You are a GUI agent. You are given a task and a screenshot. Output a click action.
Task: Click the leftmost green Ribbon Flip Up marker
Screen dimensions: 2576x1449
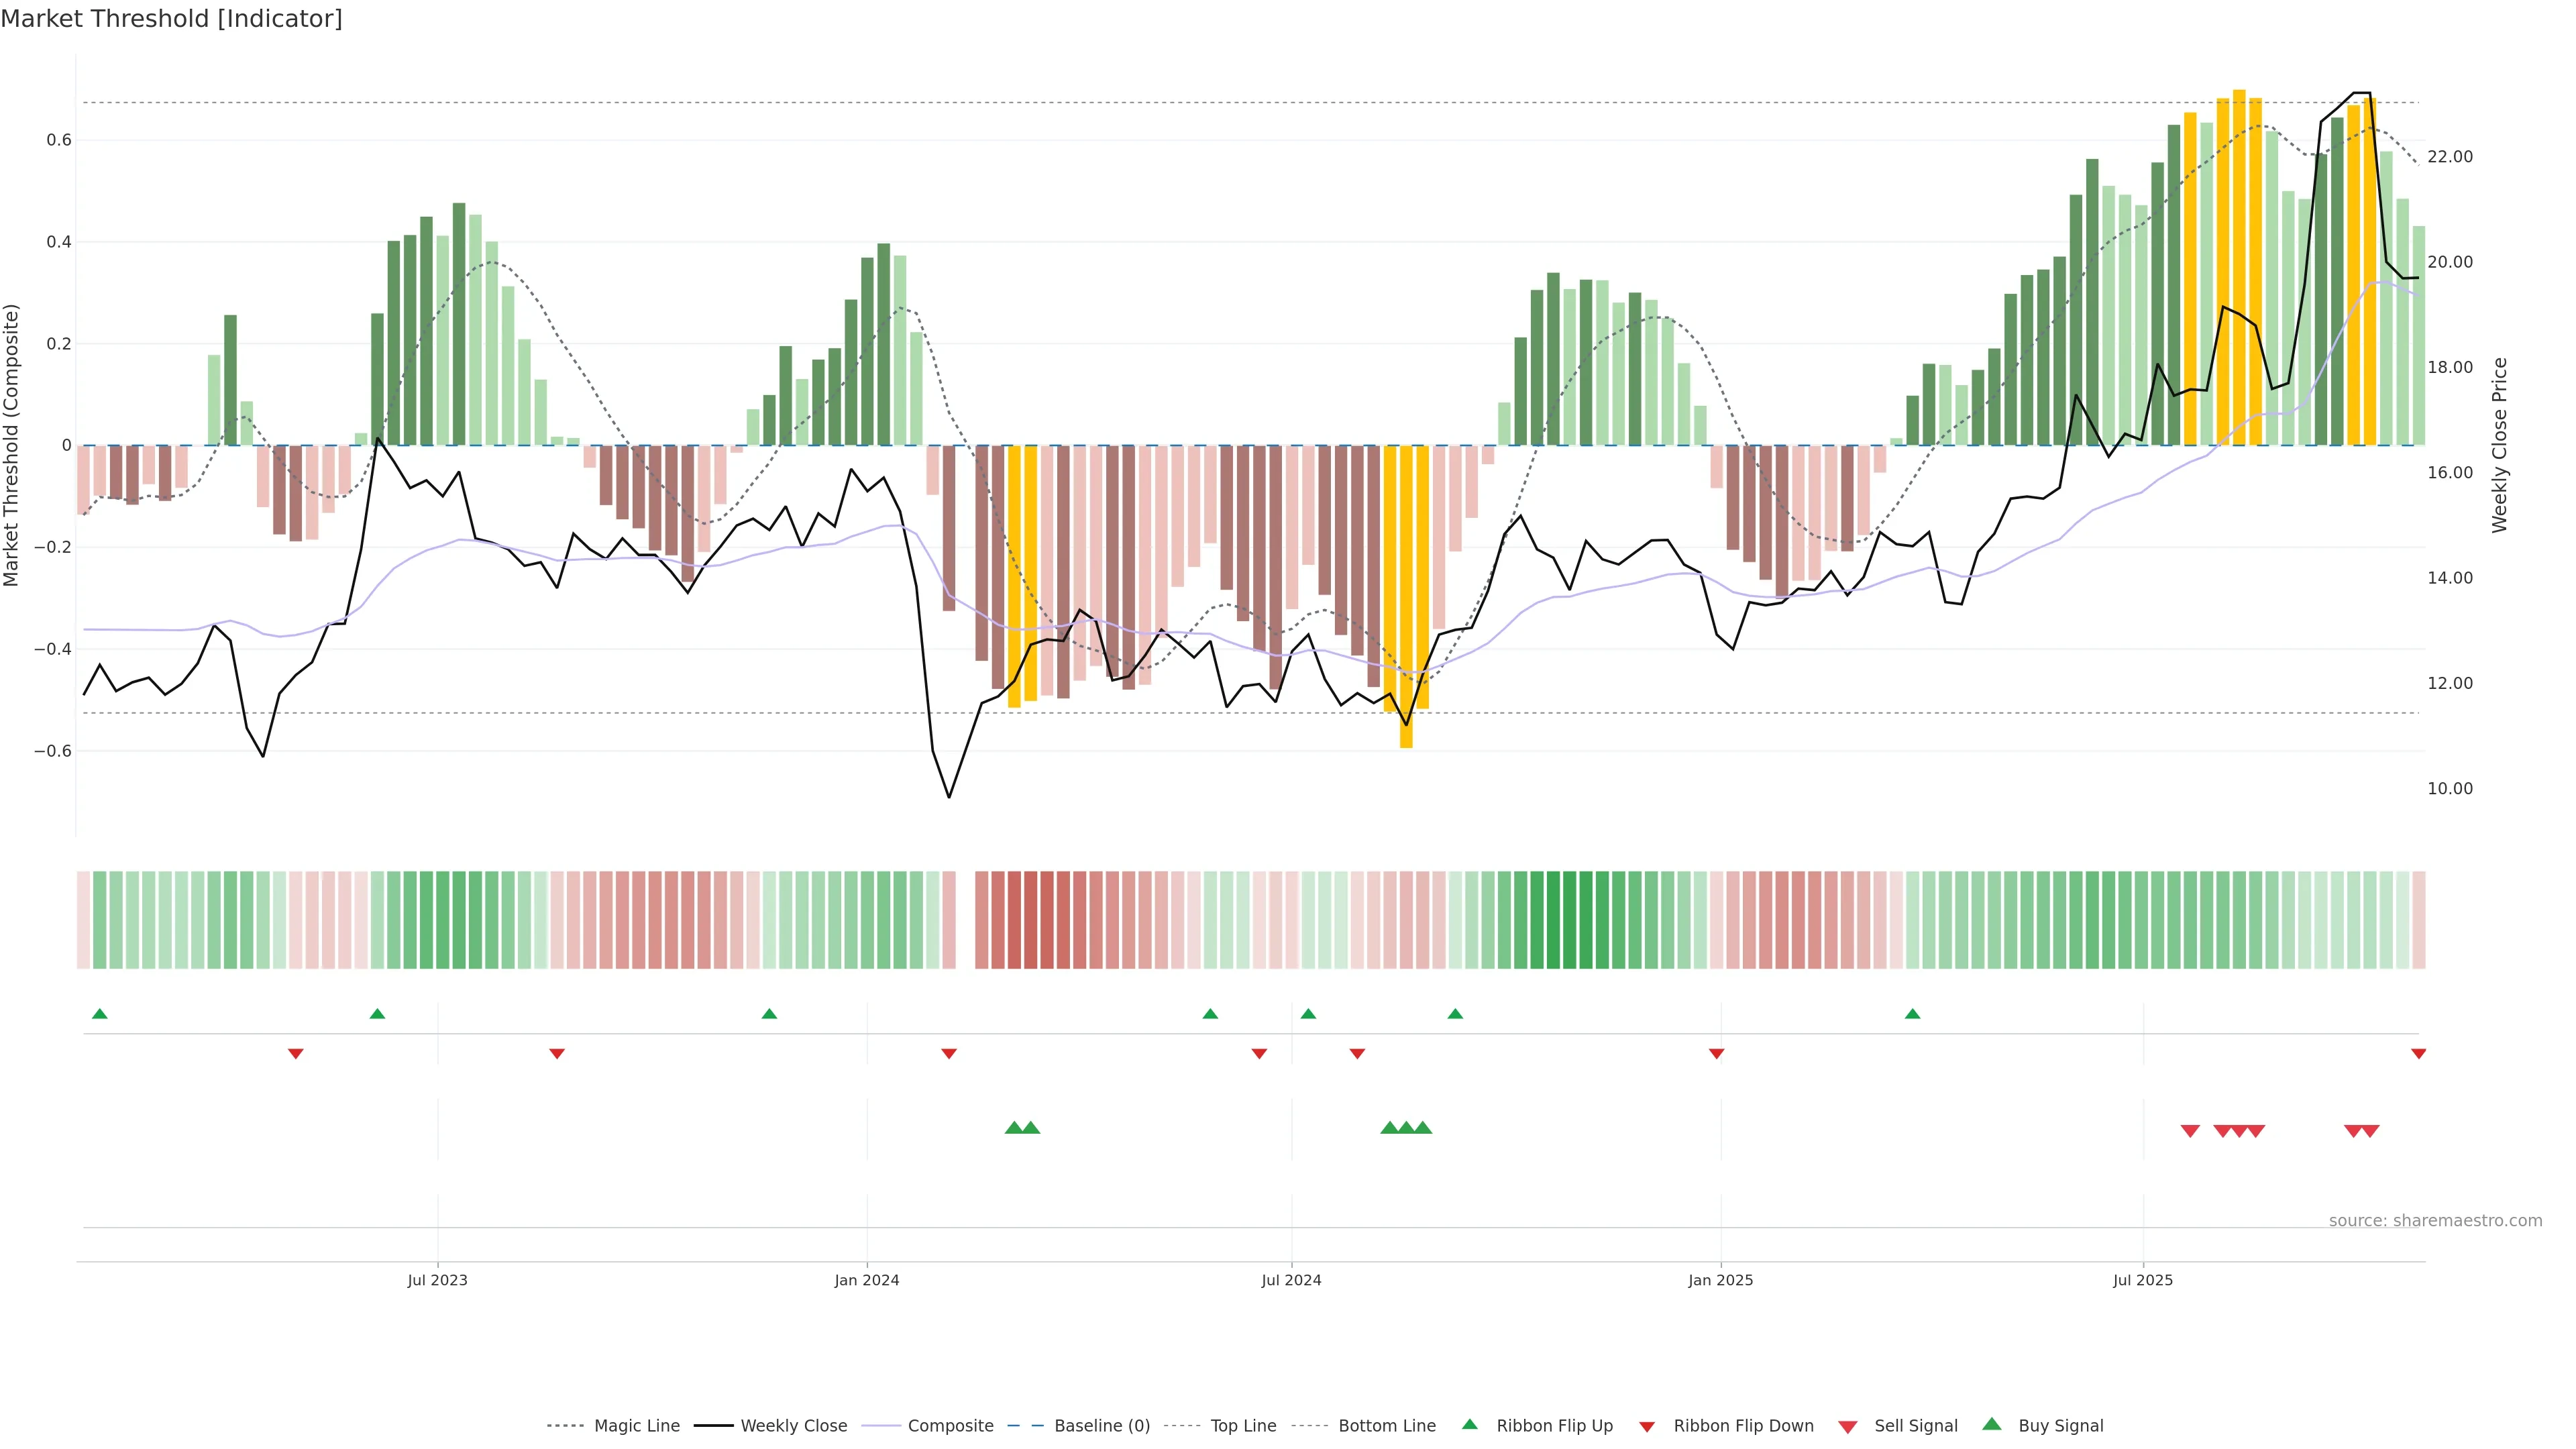tap(99, 1014)
